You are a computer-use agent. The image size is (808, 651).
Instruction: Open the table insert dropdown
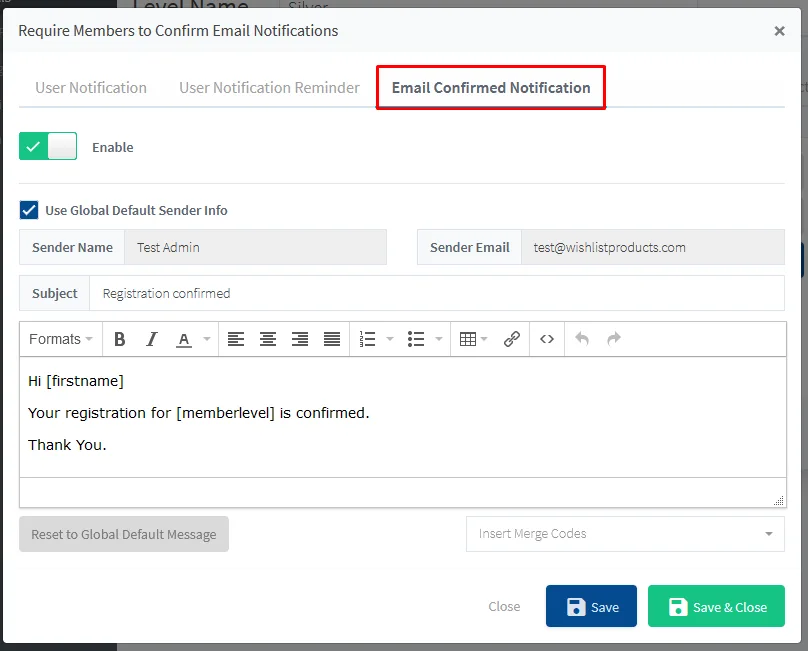tap(473, 339)
